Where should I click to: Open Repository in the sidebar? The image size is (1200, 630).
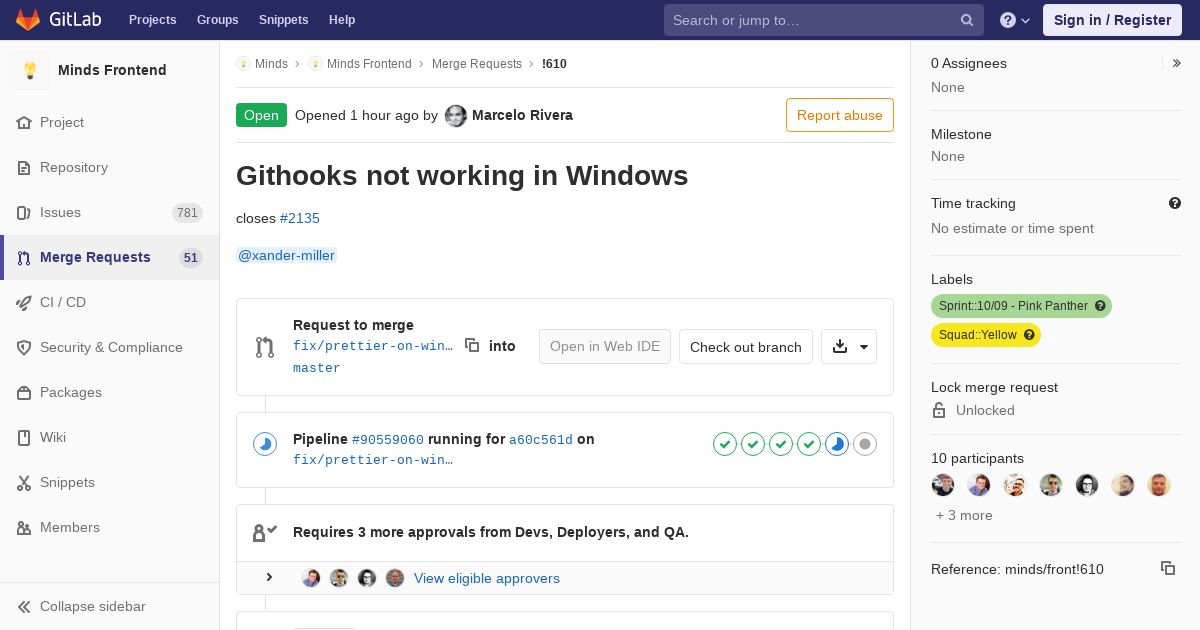point(110,167)
